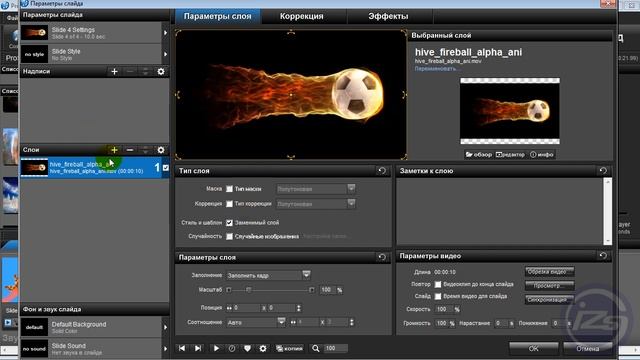Image resolution: width=640 pixels, height=360 pixels.
Task: Jump to previous slide in bottom toolbar
Action: [x=182, y=348]
